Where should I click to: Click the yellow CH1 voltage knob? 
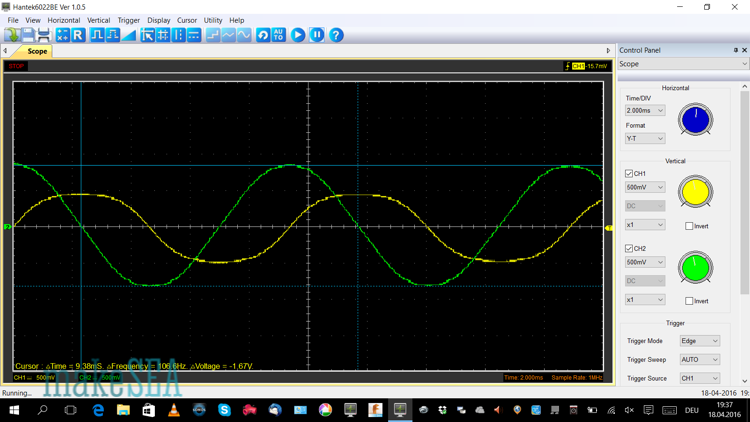click(x=695, y=192)
